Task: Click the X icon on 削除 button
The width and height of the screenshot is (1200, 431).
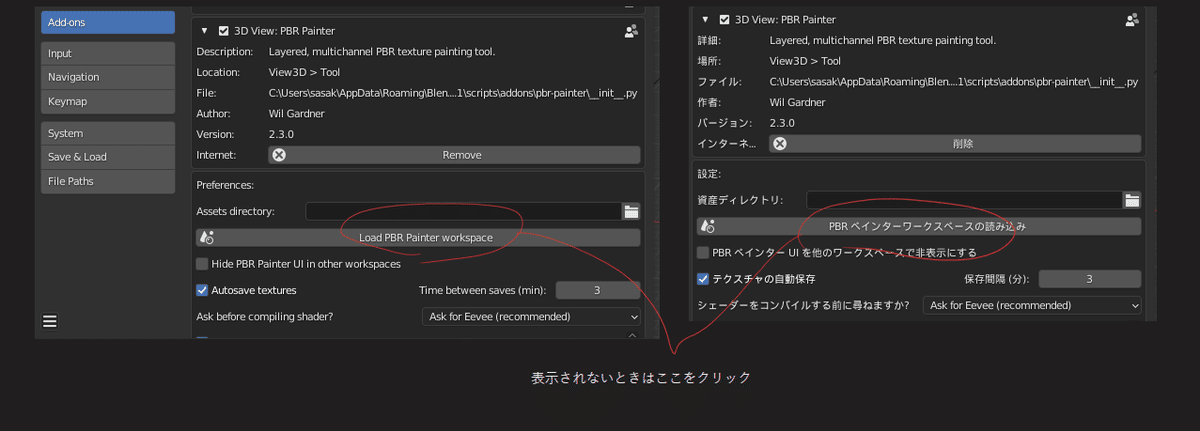Action: [x=781, y=143]
